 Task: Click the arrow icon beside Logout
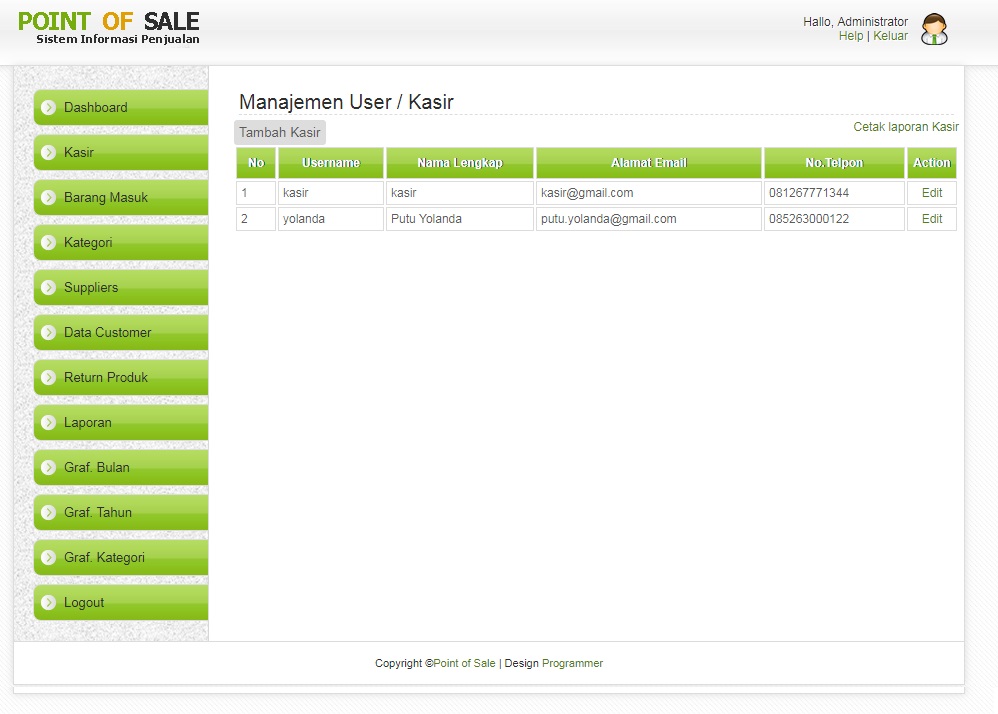tap(49, 602)
